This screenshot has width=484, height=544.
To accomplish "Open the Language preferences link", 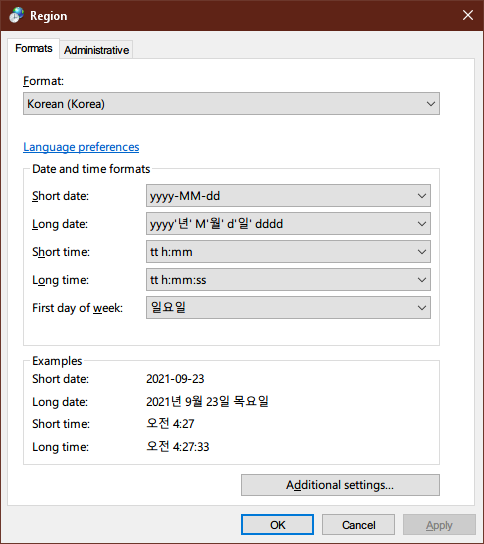I will (x=81, y=147).
